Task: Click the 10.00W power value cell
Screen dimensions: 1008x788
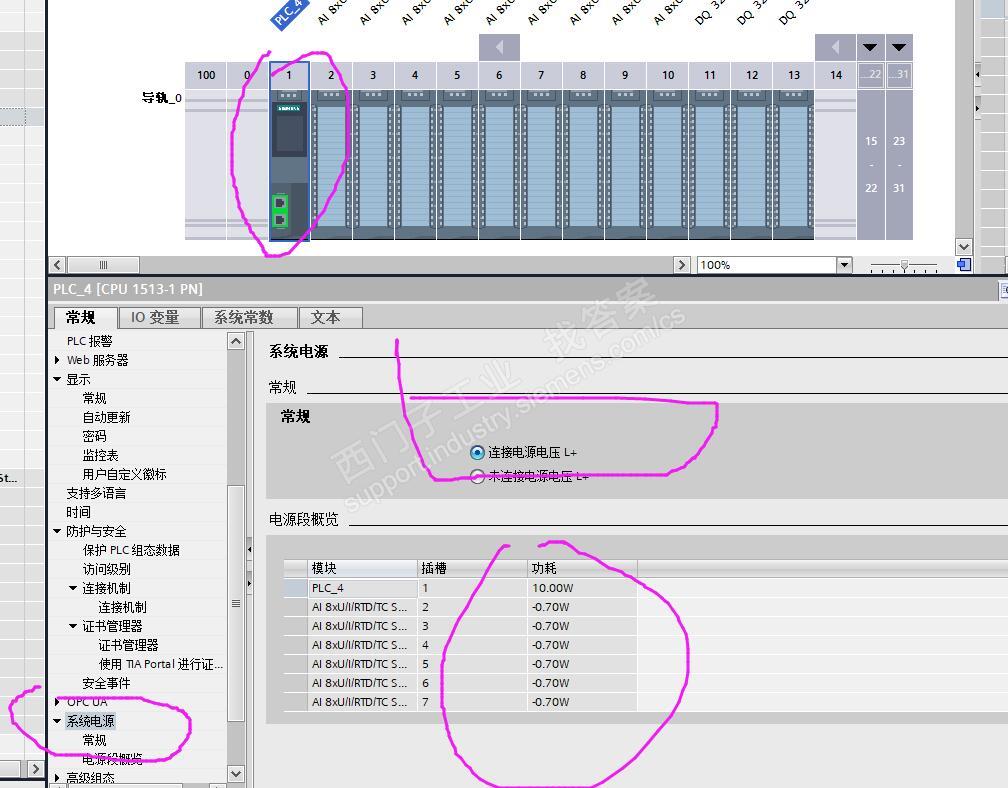Action: 582,588
